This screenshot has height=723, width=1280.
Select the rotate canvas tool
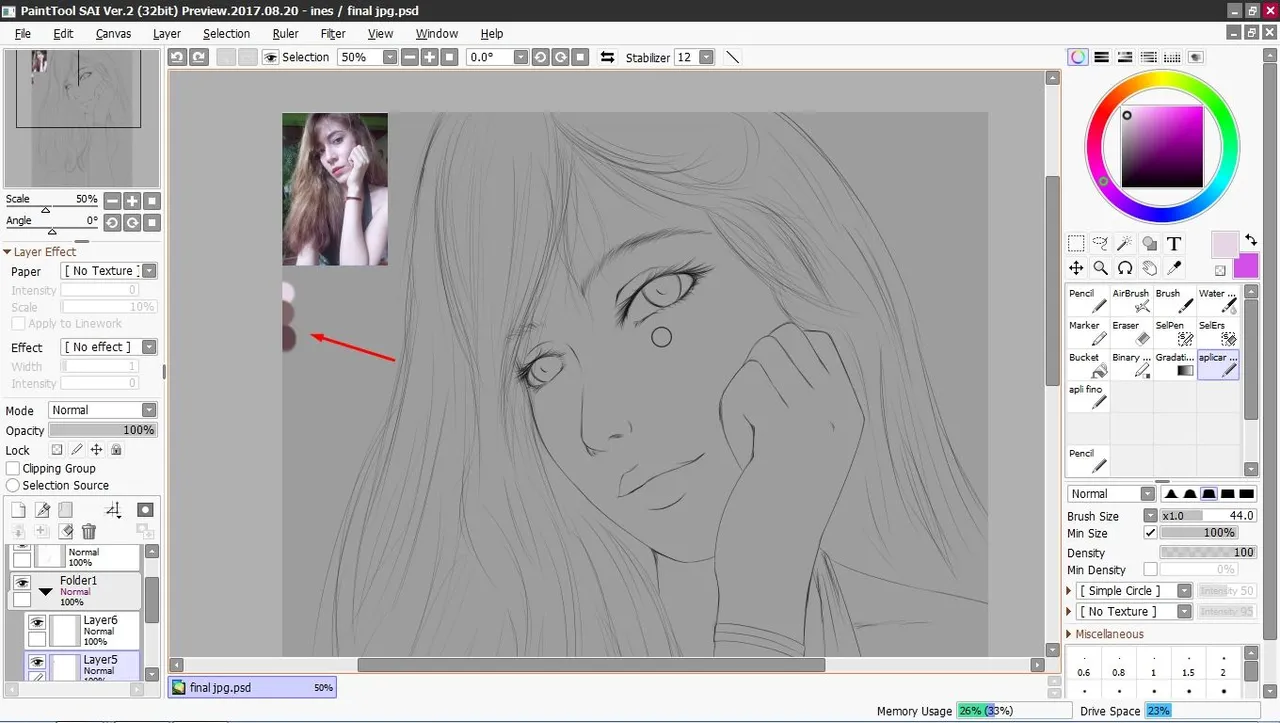1125,268
